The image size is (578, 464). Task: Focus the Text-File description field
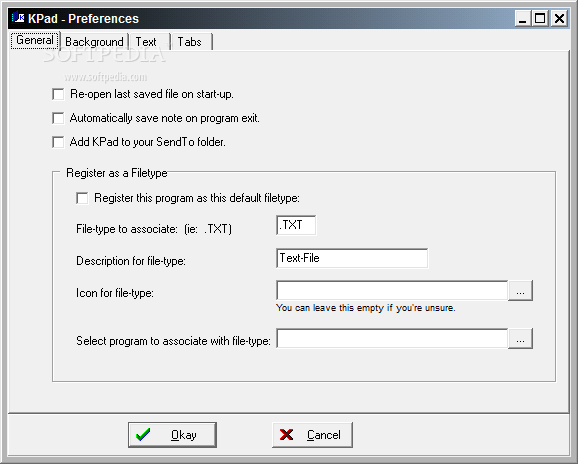click(x=352, y=258)
